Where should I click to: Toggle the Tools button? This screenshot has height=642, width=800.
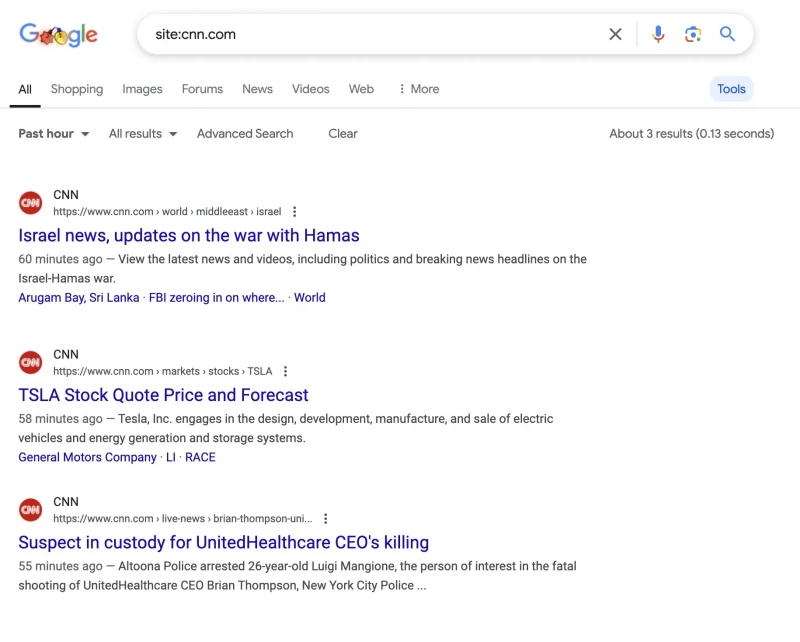(x=731, y=89)
